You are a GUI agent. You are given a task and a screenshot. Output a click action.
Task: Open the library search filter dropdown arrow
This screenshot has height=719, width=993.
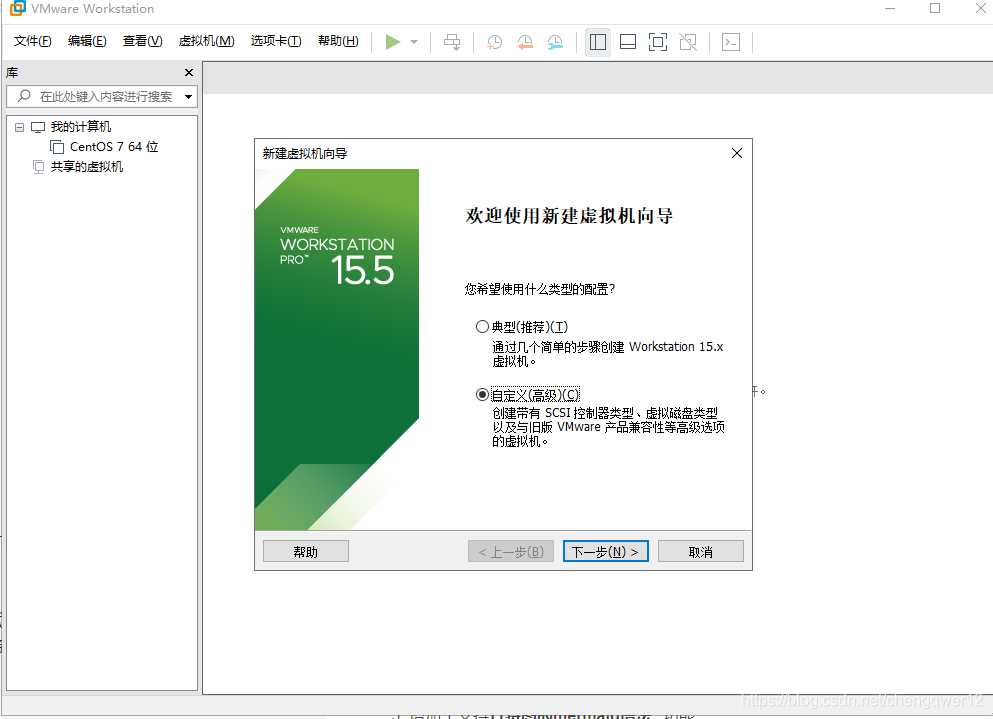(x=186, y=96)
